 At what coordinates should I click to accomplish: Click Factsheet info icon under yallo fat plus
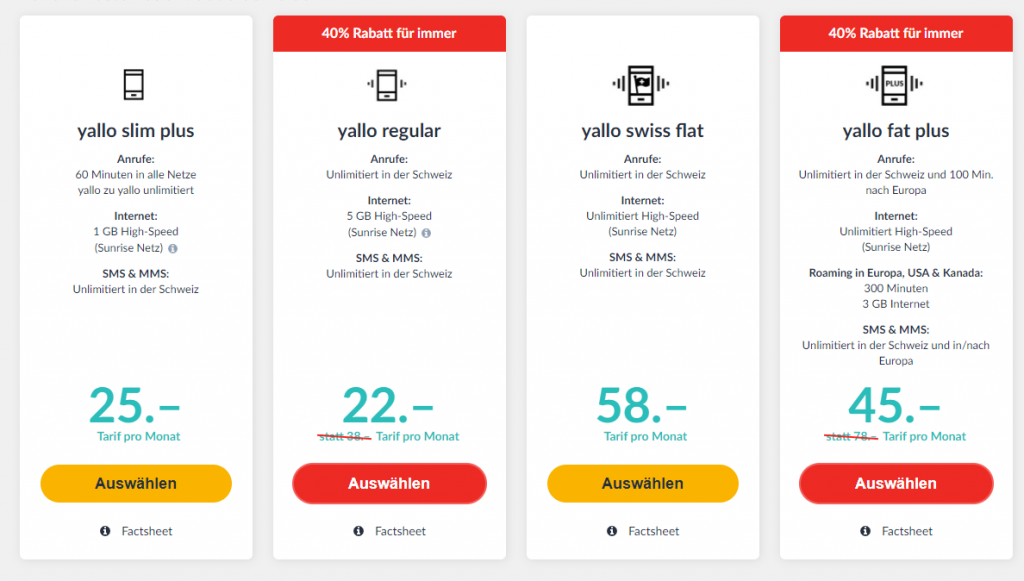tap(866, 531)
